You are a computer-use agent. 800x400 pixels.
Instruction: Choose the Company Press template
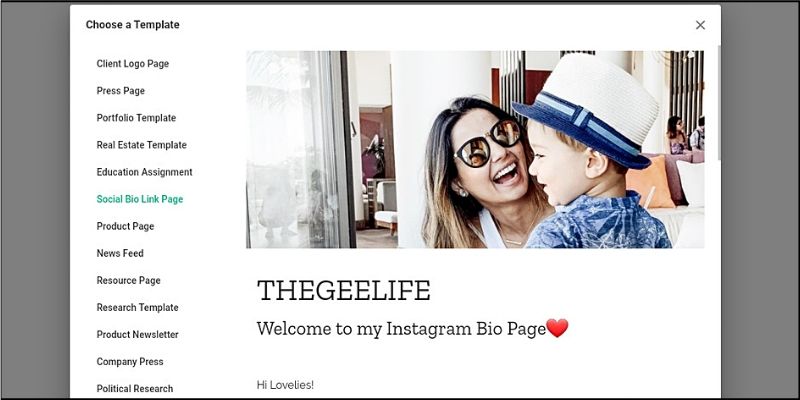click(130, 361)
